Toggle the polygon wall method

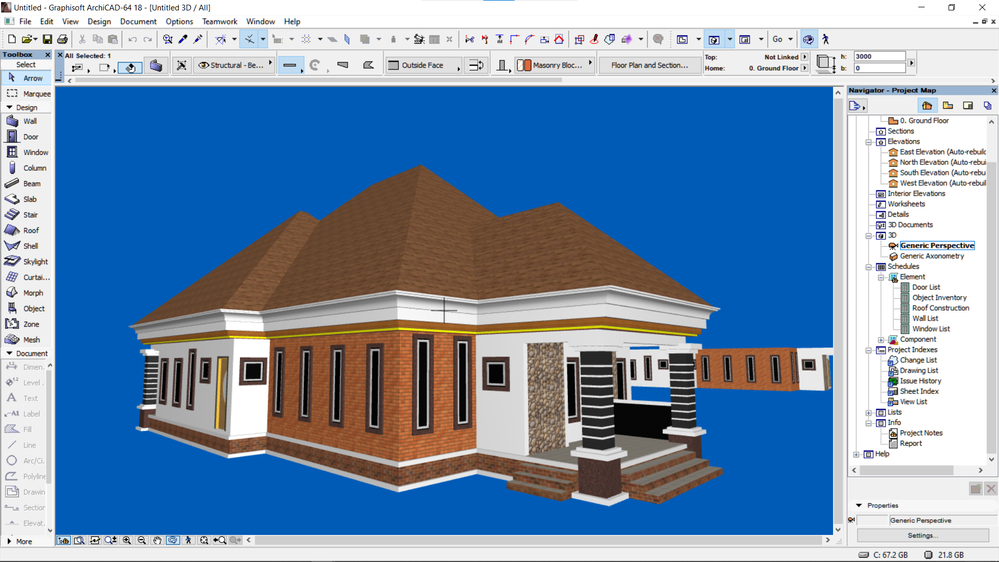[x=368, y=65]
